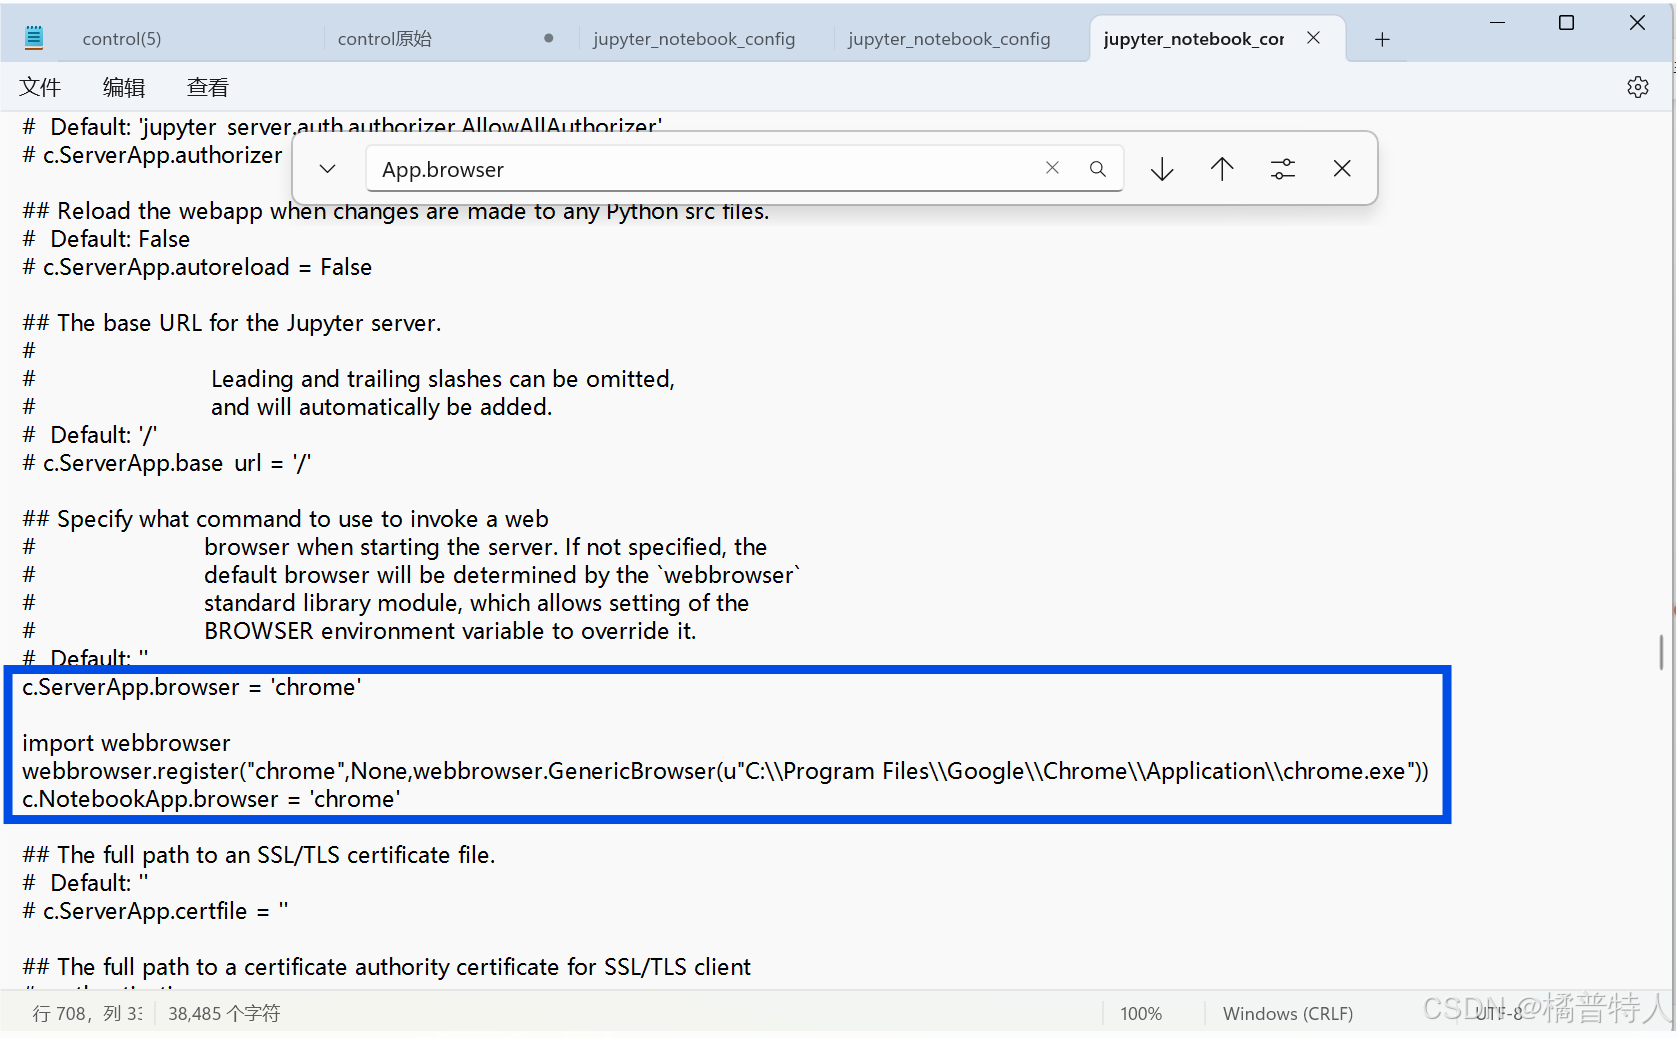Click the 行 708 cursor position

[86, 1013]
